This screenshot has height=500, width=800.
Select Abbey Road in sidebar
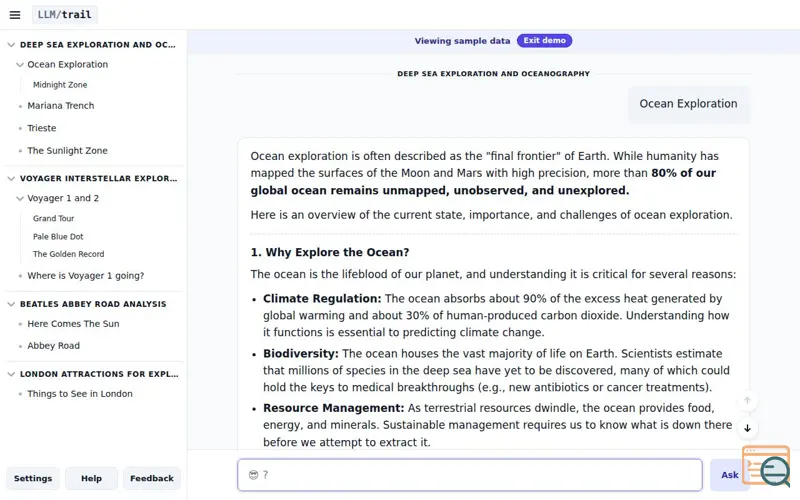(54, 346)
